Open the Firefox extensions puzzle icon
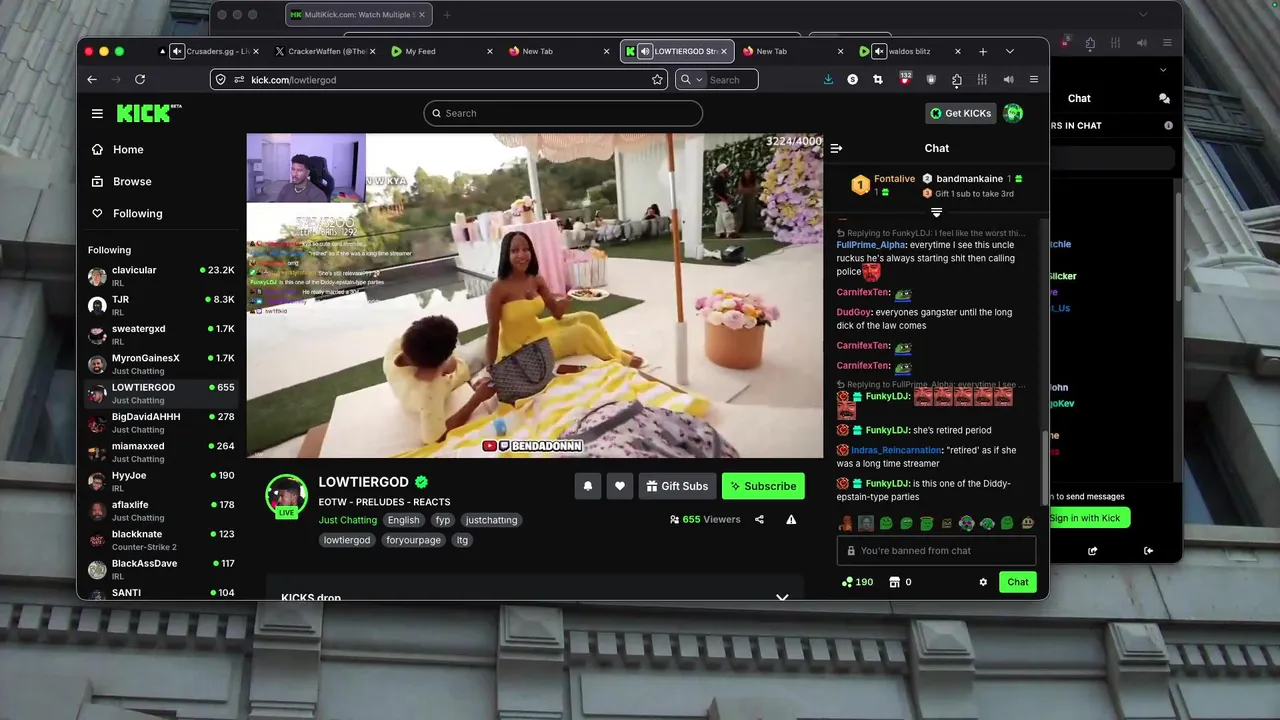The height and width of the screenshot is (720, 1280). point(957,80)
